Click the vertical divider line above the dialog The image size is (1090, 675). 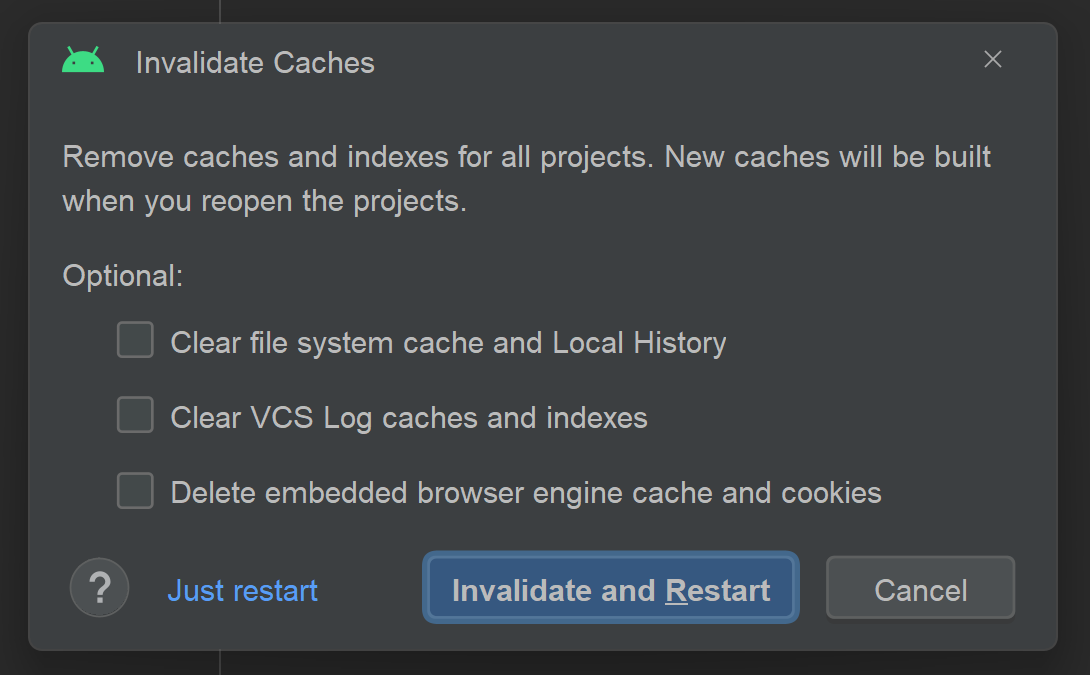[220, 11]
